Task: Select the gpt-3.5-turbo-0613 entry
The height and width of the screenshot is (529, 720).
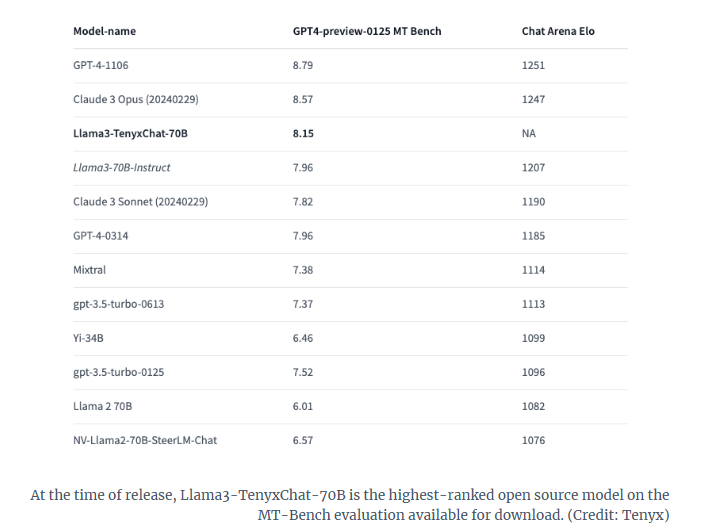Action: (x=118, y=304)
